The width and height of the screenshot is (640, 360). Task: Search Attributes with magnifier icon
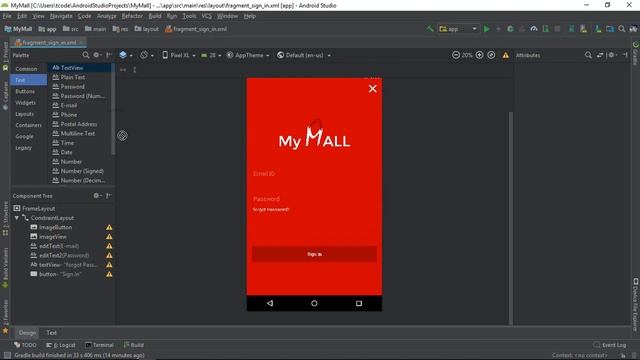(x=588, y=55)
